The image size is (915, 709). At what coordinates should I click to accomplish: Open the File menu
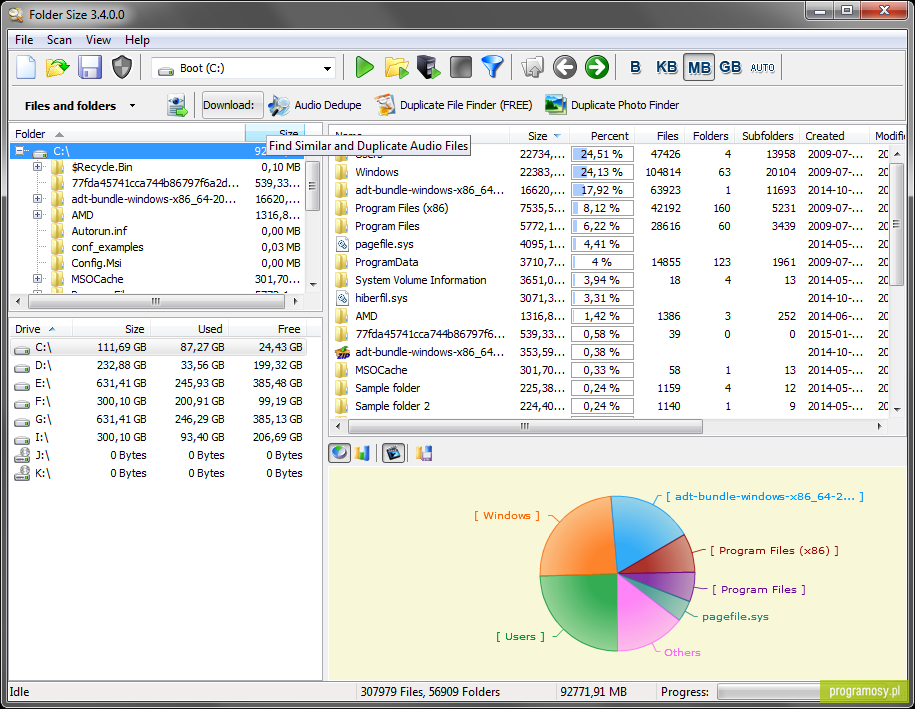(x=24, y=40)
